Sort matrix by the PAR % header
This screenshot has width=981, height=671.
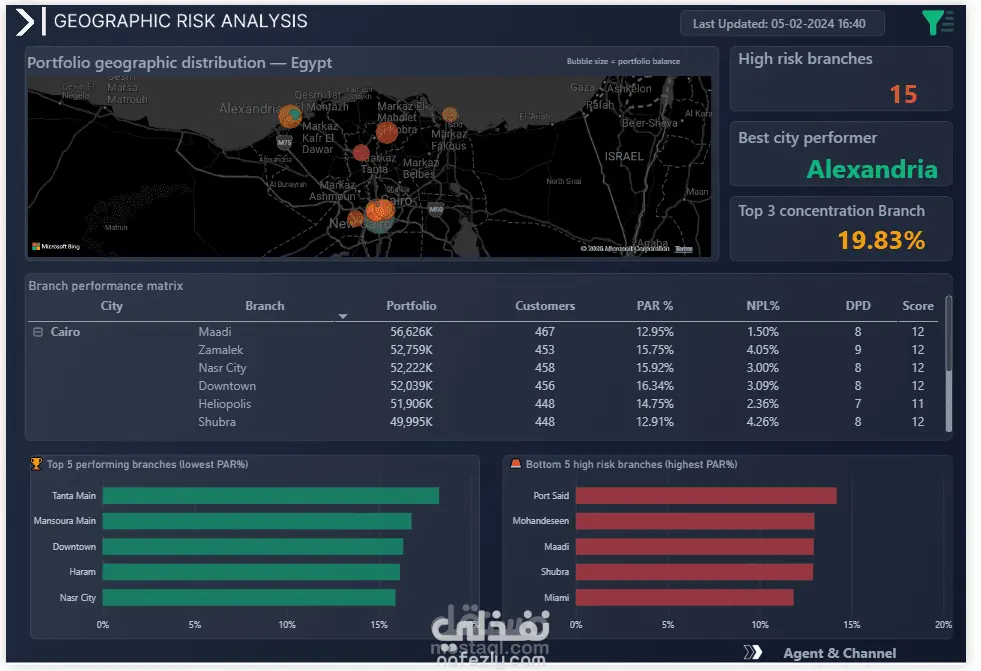coord(654,306)
